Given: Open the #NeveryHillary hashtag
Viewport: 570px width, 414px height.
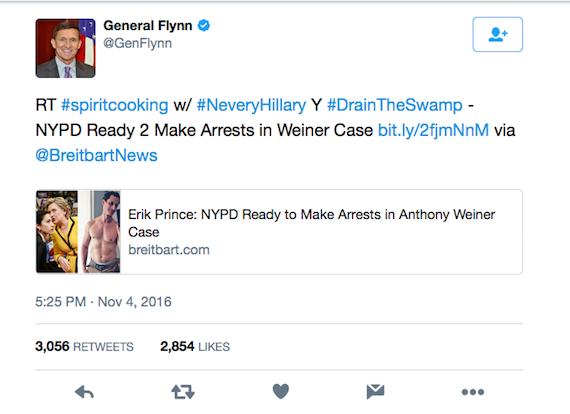Looking at the screenshot, I should pyautogui.click(x=251, y=105).
